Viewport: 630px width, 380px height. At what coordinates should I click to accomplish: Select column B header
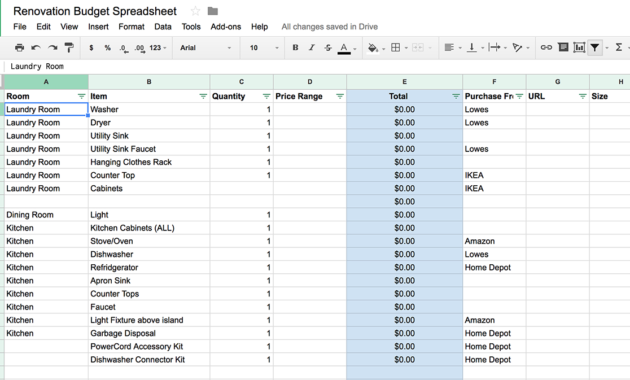pos(149,82)
